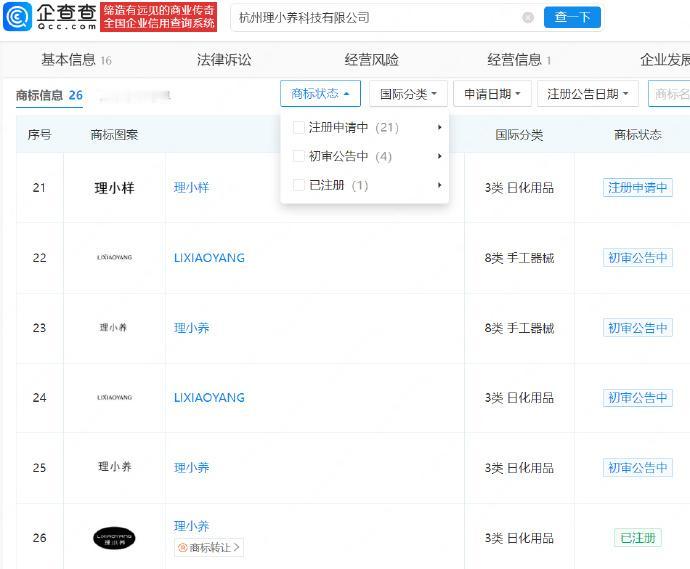690x569 pixels.
Task: Expand the 初审公告中 submenu arrow
Action: click(439, 156)
